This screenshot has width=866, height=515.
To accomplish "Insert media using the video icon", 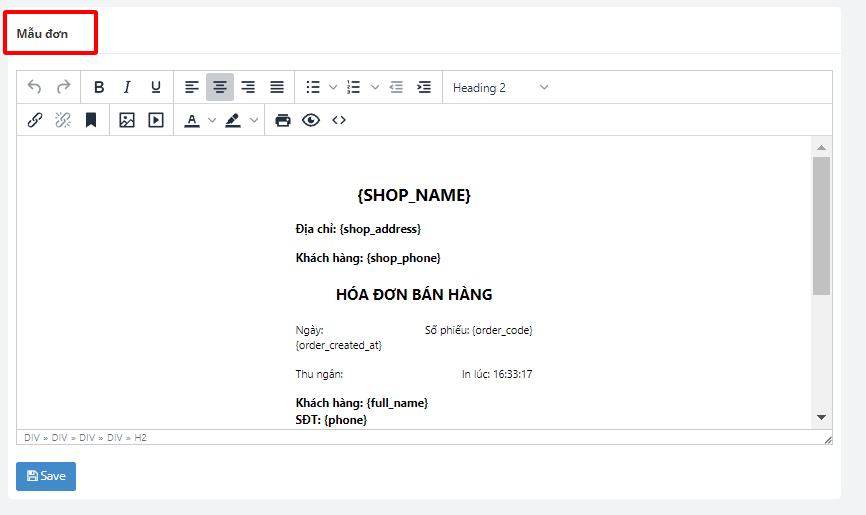I will click(156, 120).
